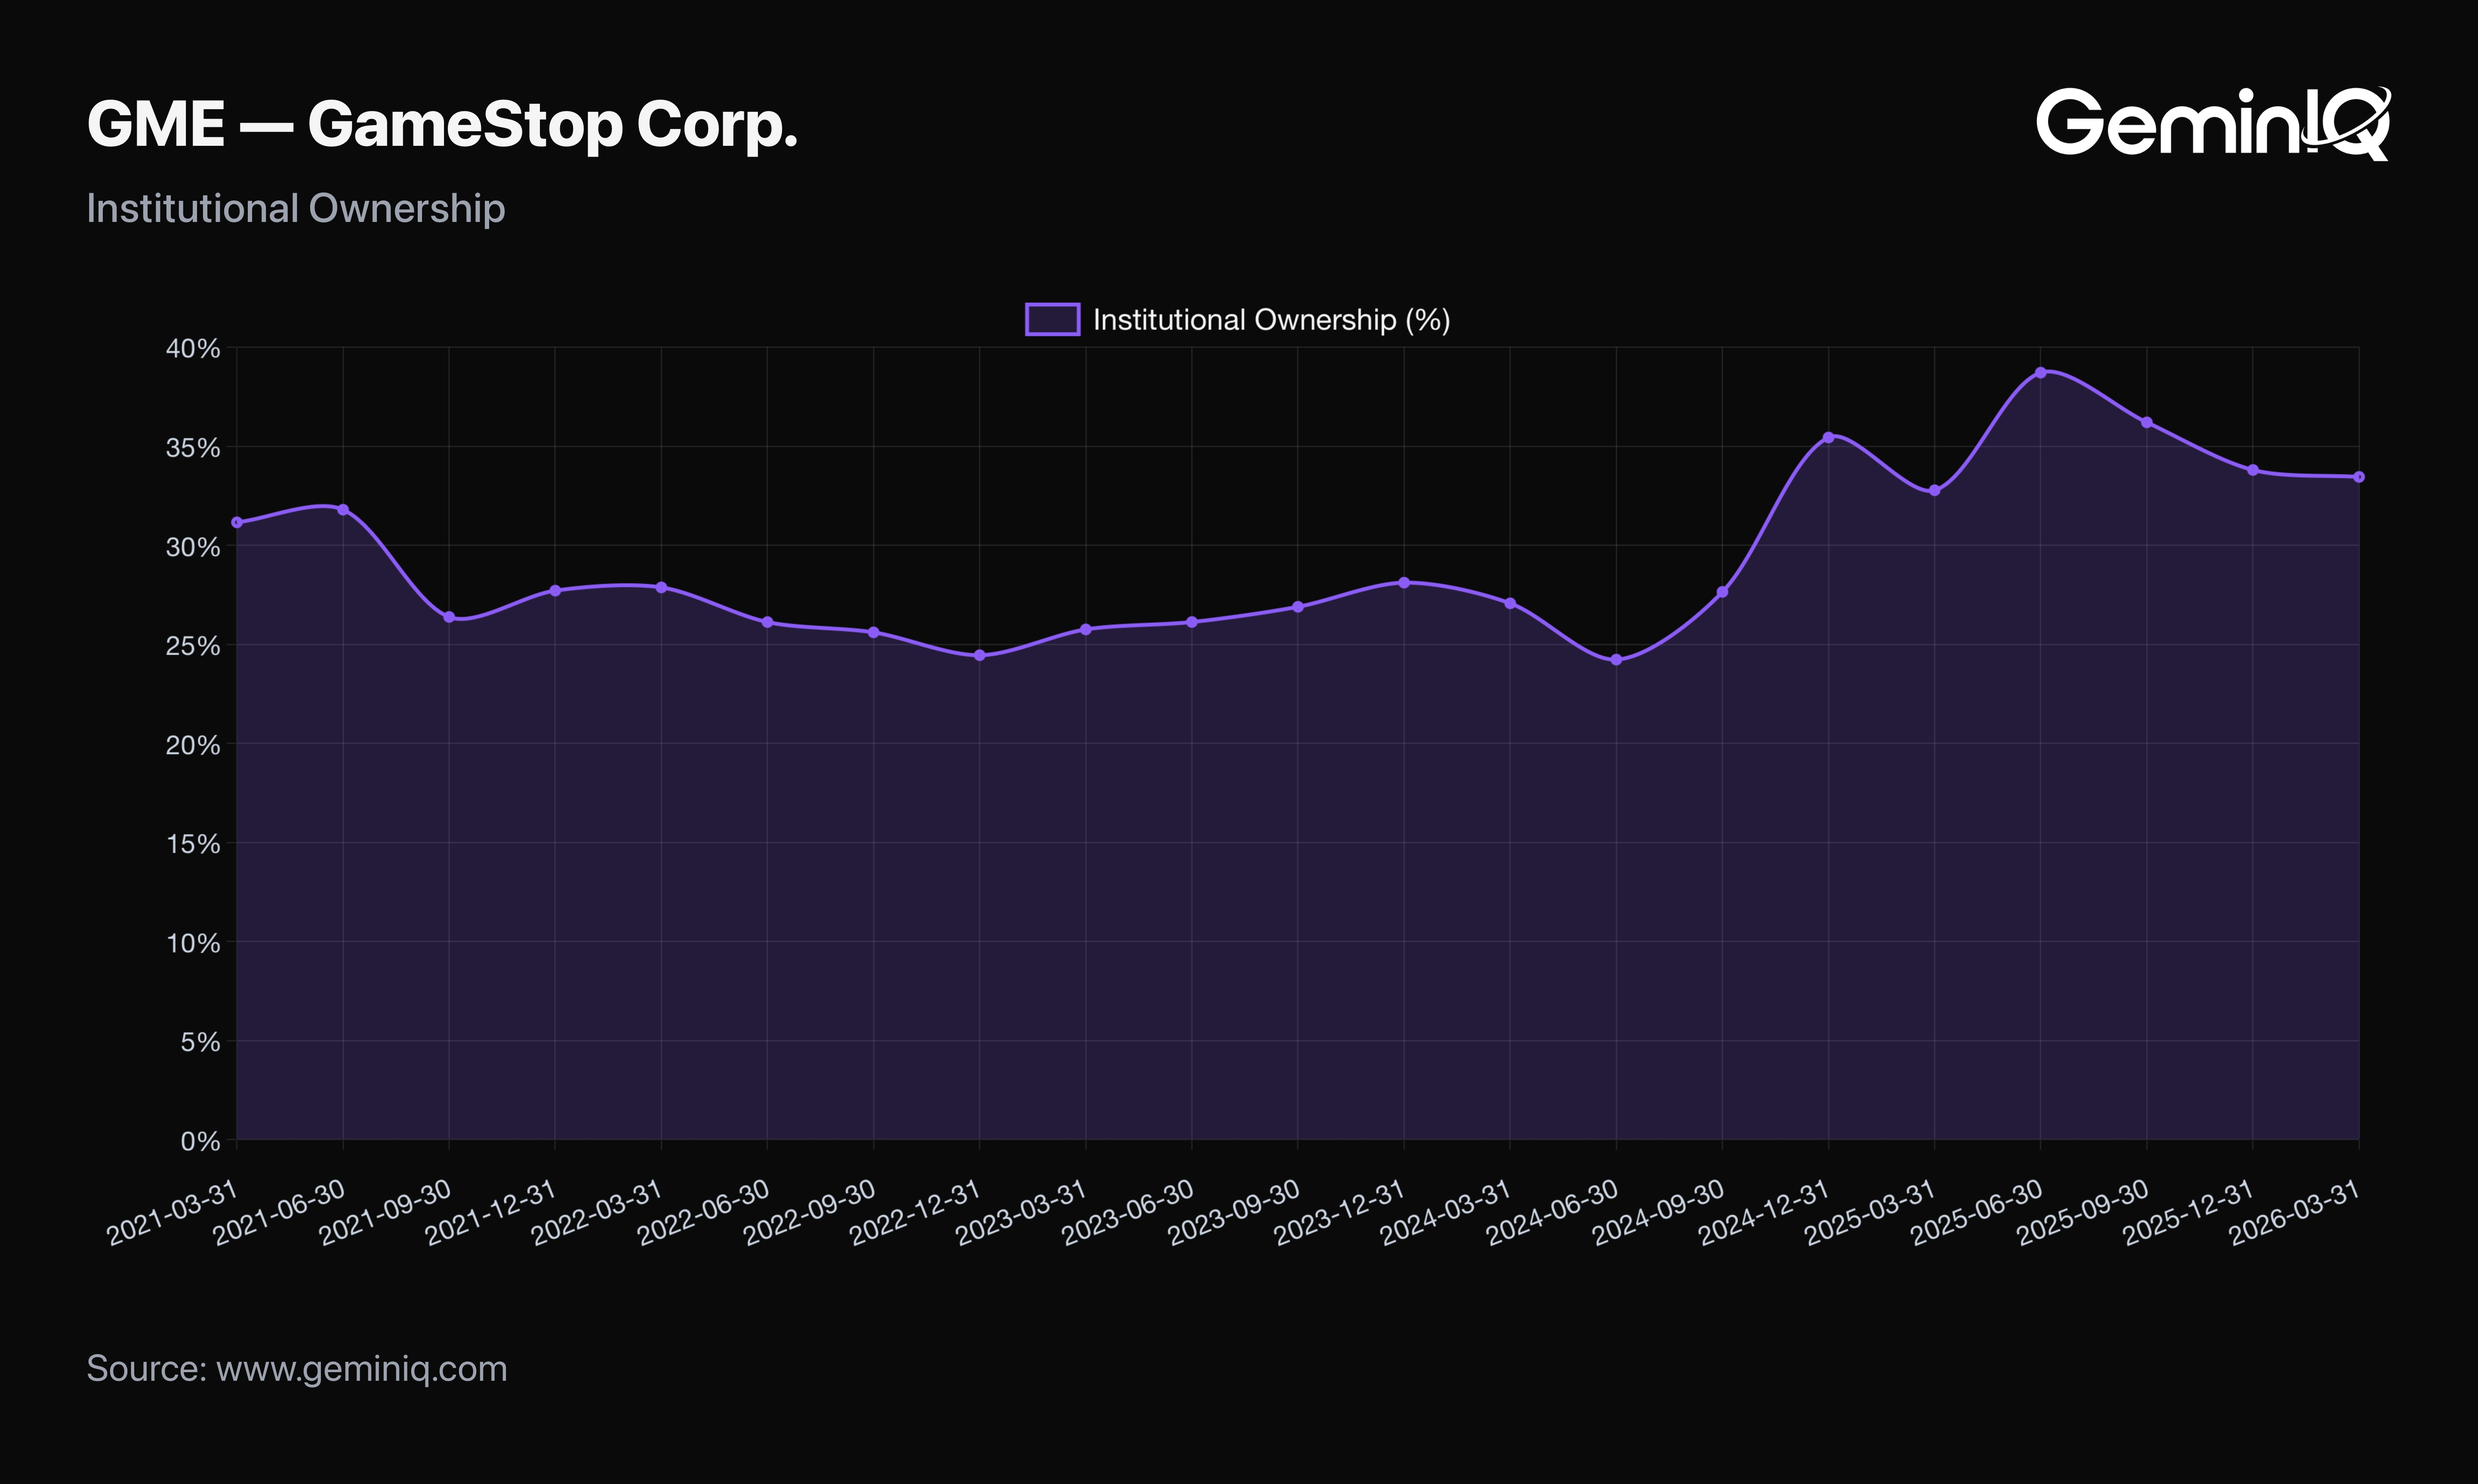Click the 2025-09-30 x-axis date label
Screen dimensions: 2478x1484
tap(2082, 1212)
